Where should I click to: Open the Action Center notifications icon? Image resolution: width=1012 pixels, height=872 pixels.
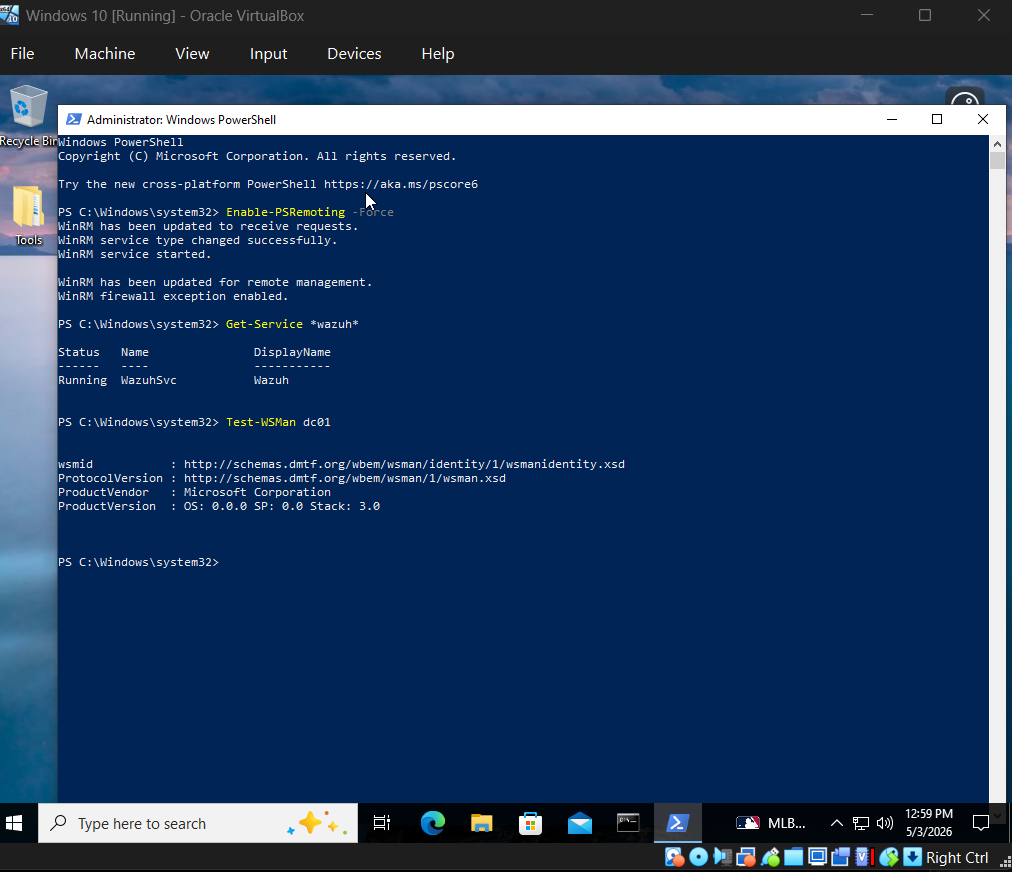981,823
